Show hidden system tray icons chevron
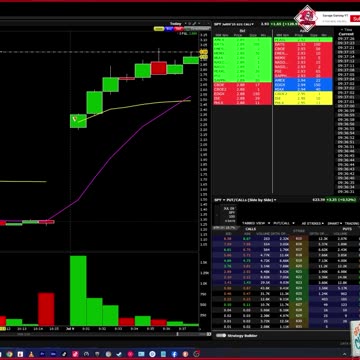This screenshot has height=360, width=360. (345, 354)
